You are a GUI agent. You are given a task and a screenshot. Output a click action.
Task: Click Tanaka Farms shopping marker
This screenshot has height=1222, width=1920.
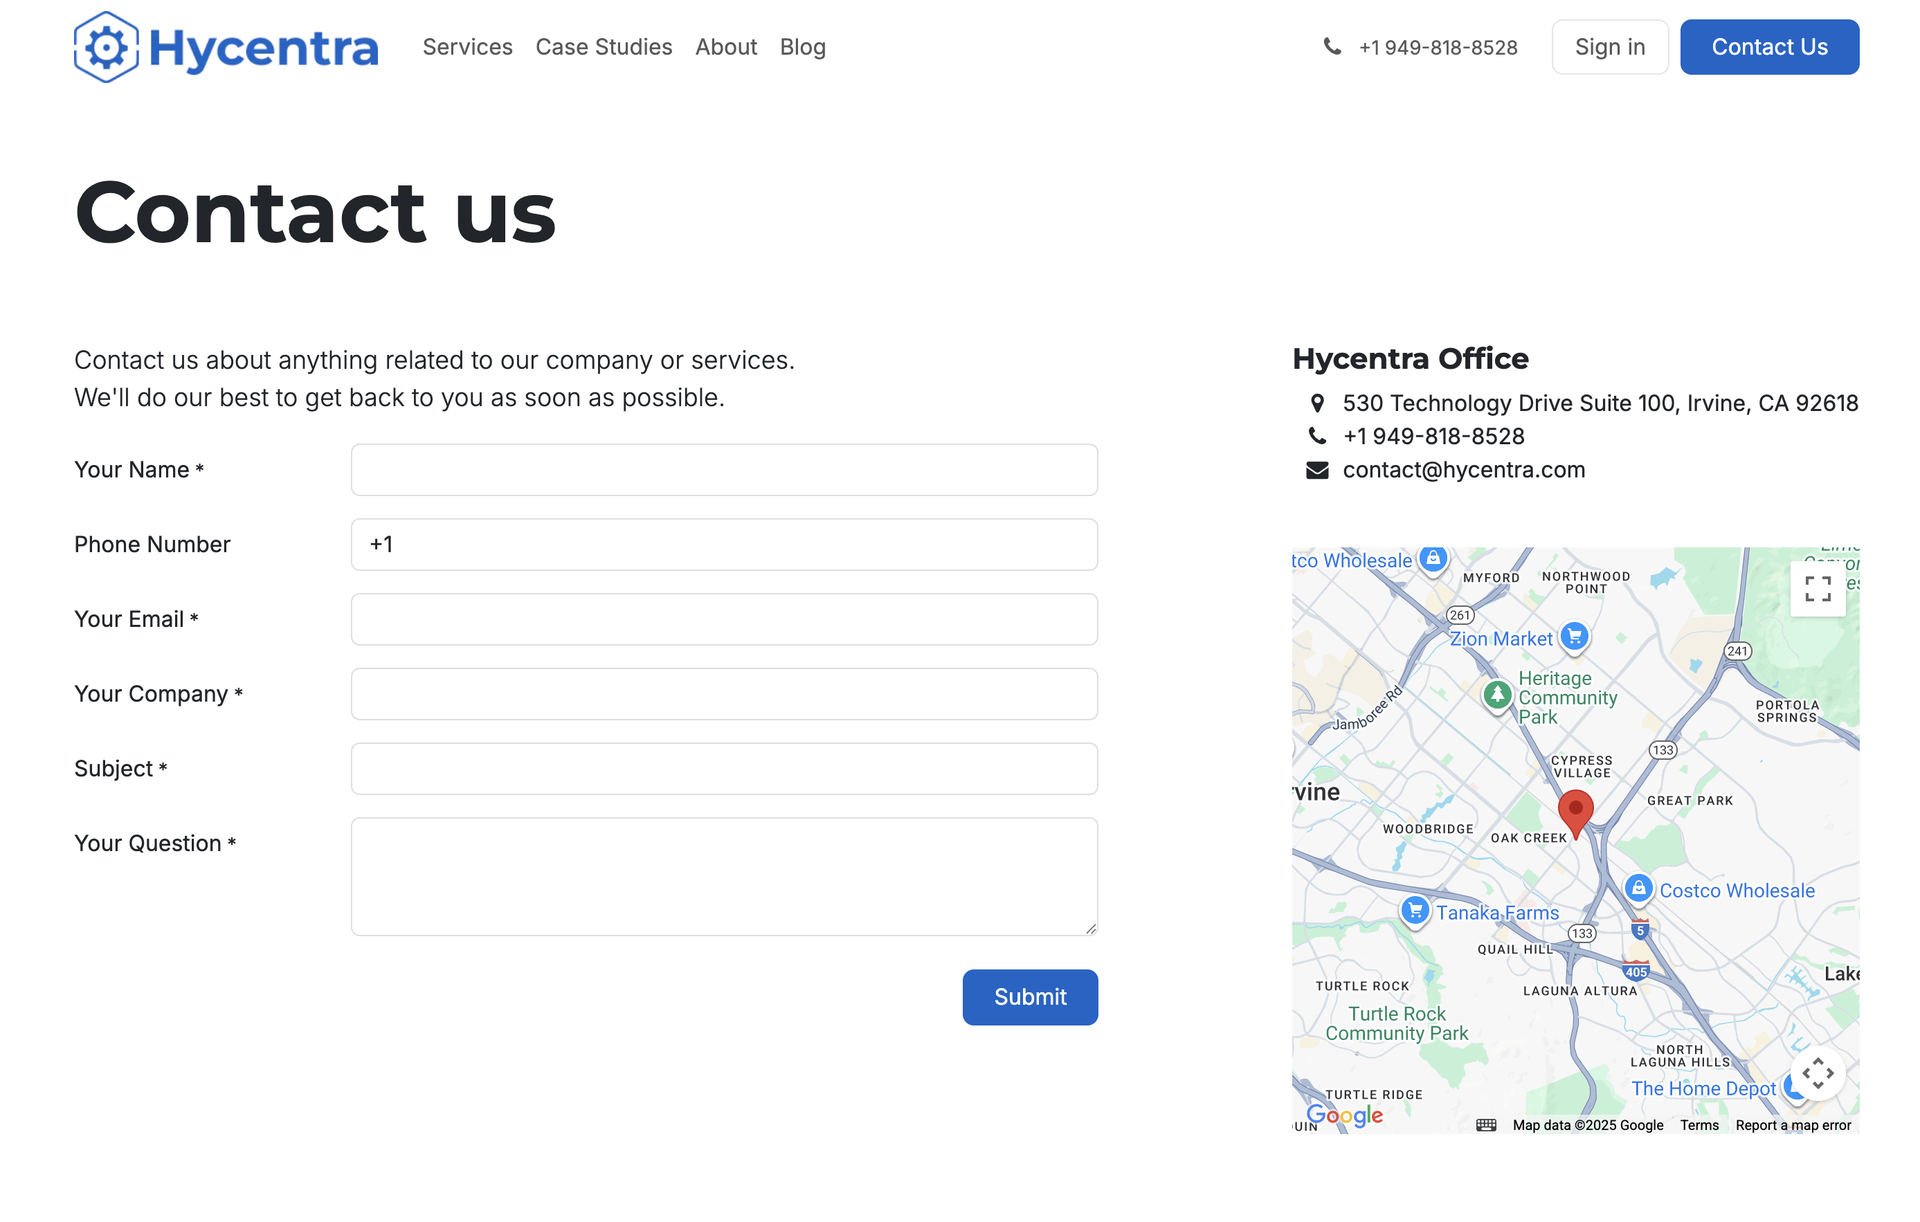(x=1414, y=910)
